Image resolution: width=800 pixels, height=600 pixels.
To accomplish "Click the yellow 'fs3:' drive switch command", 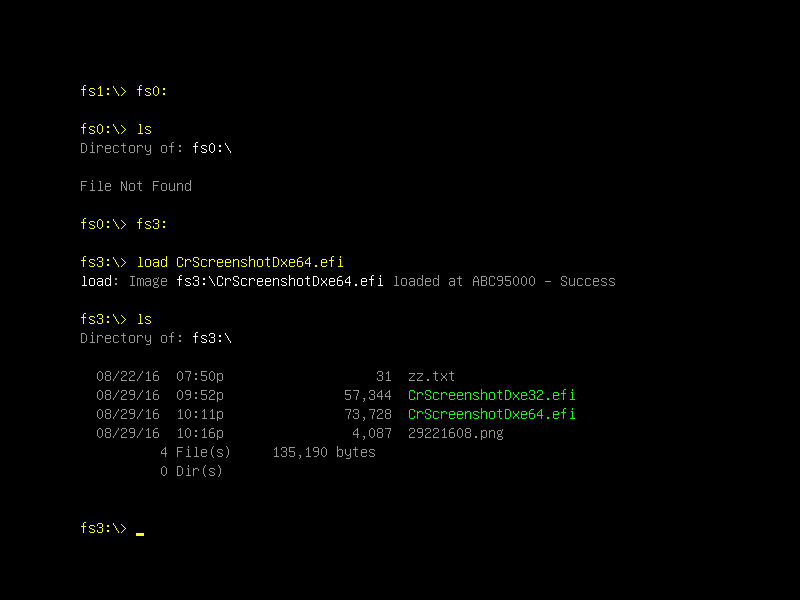I will coord(152,224).
